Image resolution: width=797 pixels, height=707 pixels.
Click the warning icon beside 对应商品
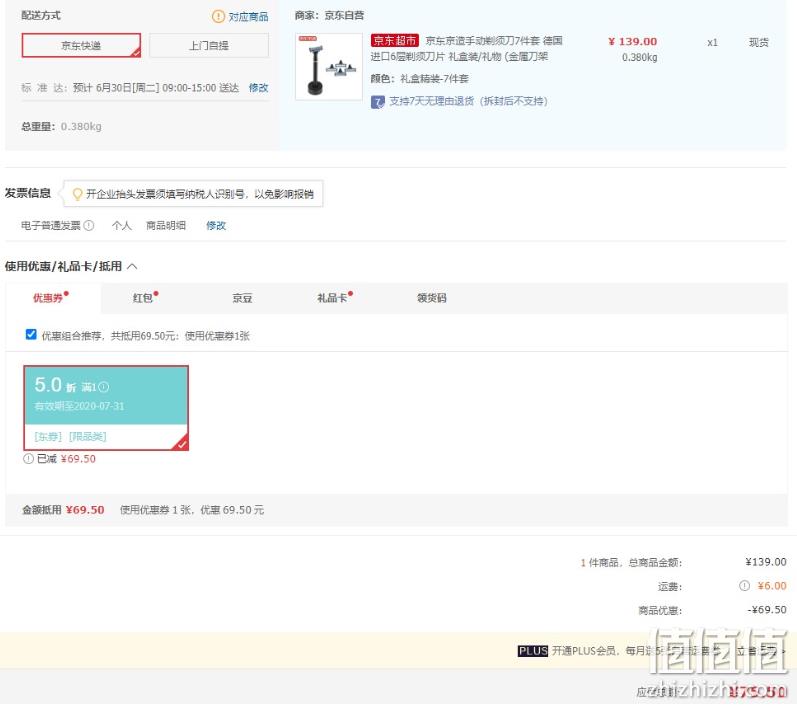pos(218,16)
